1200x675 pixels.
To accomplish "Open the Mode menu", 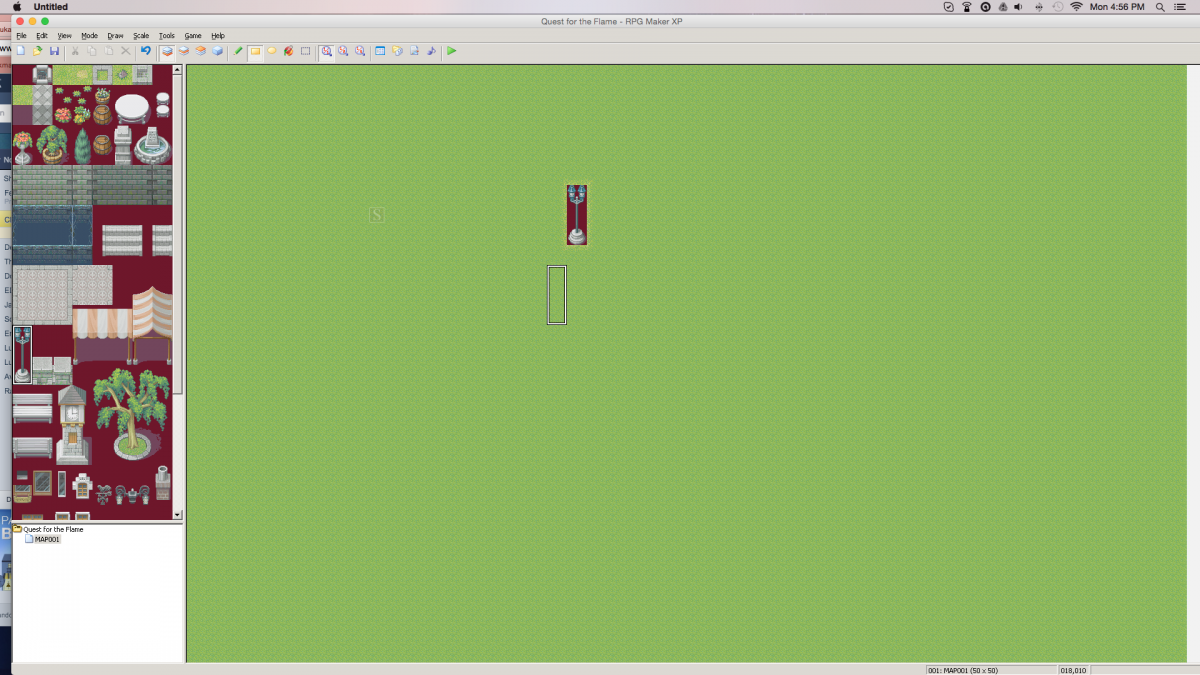I will pyautogui.click(x=90, y=36).
